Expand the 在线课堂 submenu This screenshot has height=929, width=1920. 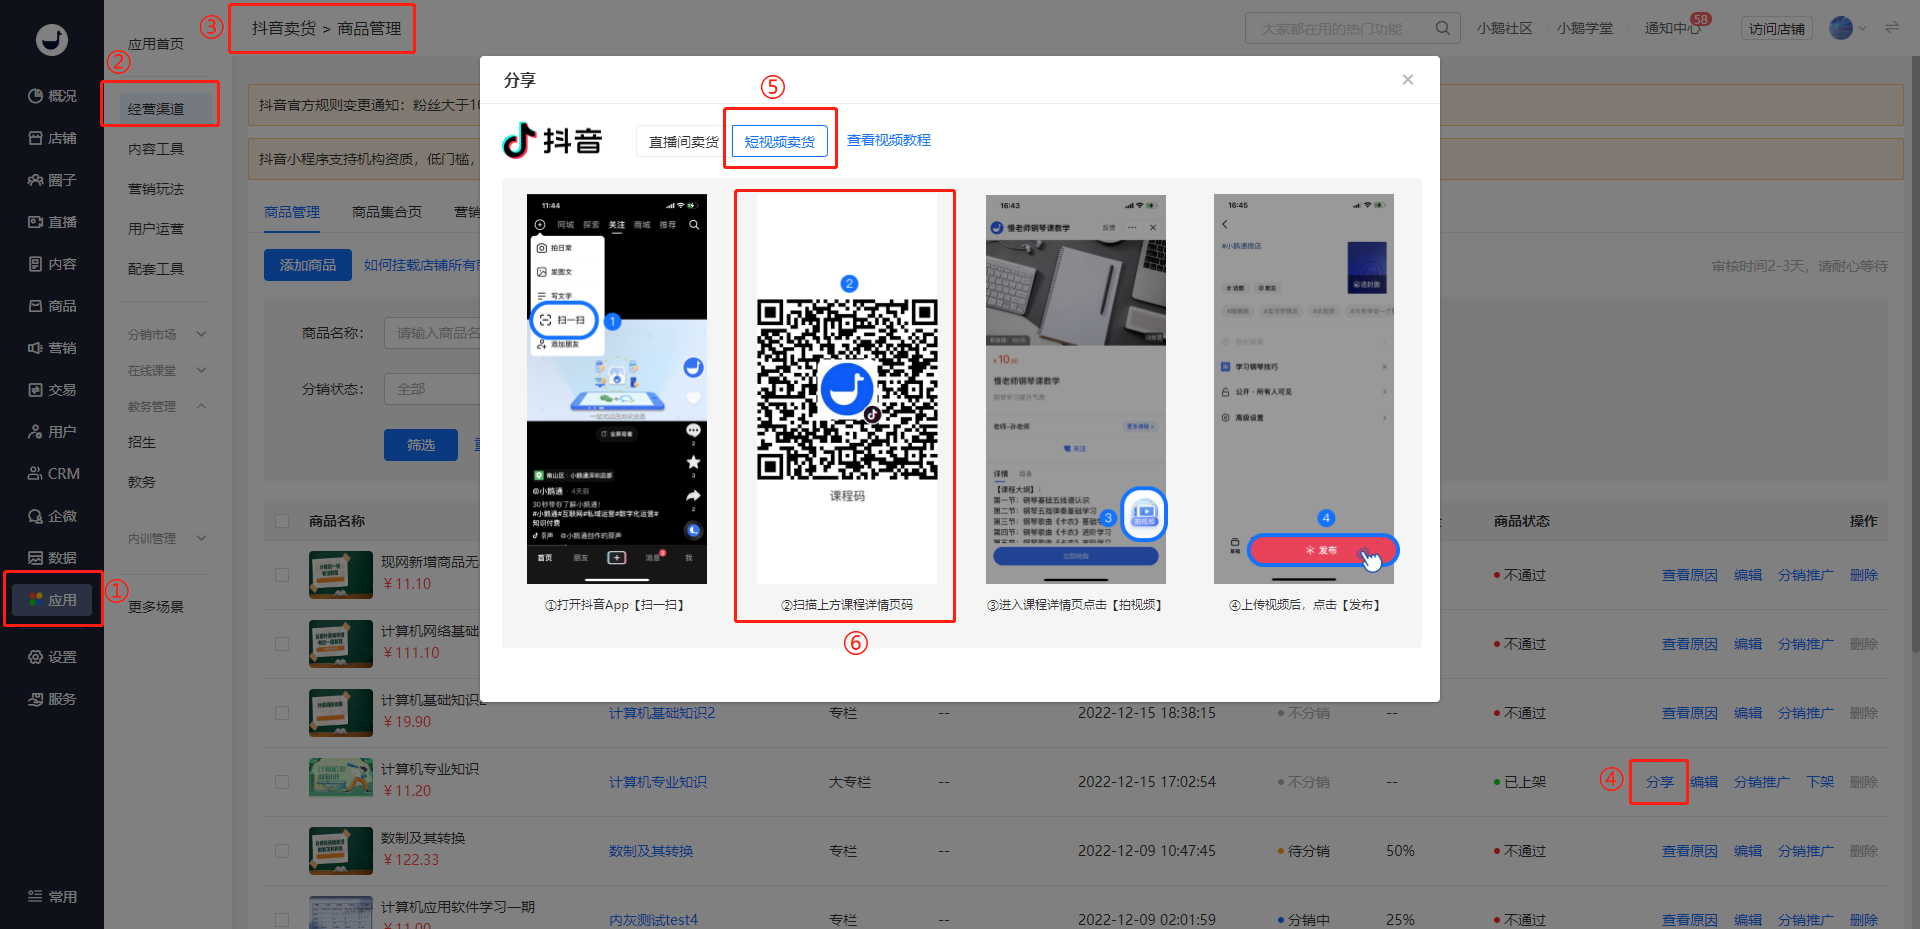[166, 370]
